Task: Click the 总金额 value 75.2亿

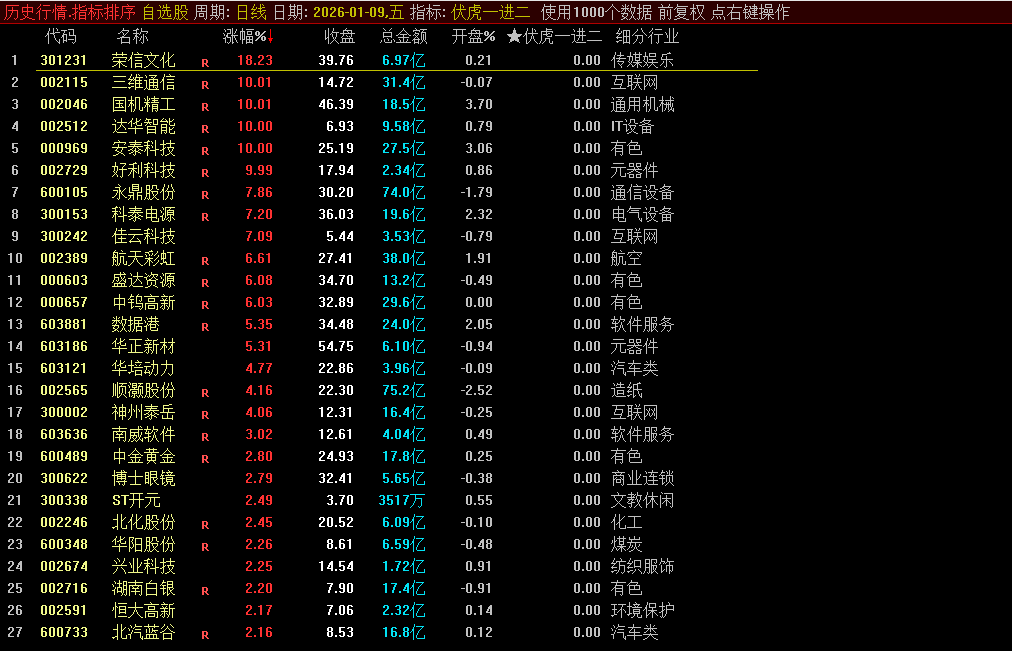Action: [x=403, y=390]
